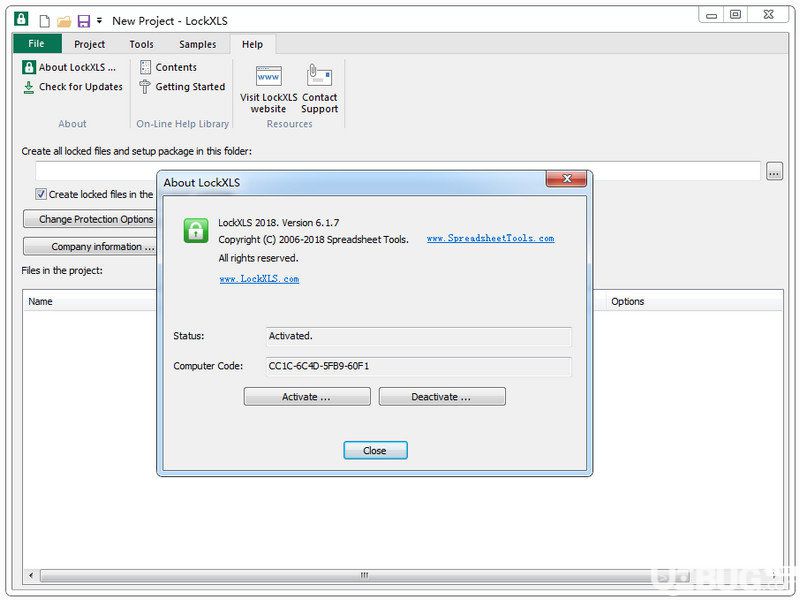Viewport: 800px width, 600px height.
Task: Click the Deactivate button
Action: (x=442, y=396)
